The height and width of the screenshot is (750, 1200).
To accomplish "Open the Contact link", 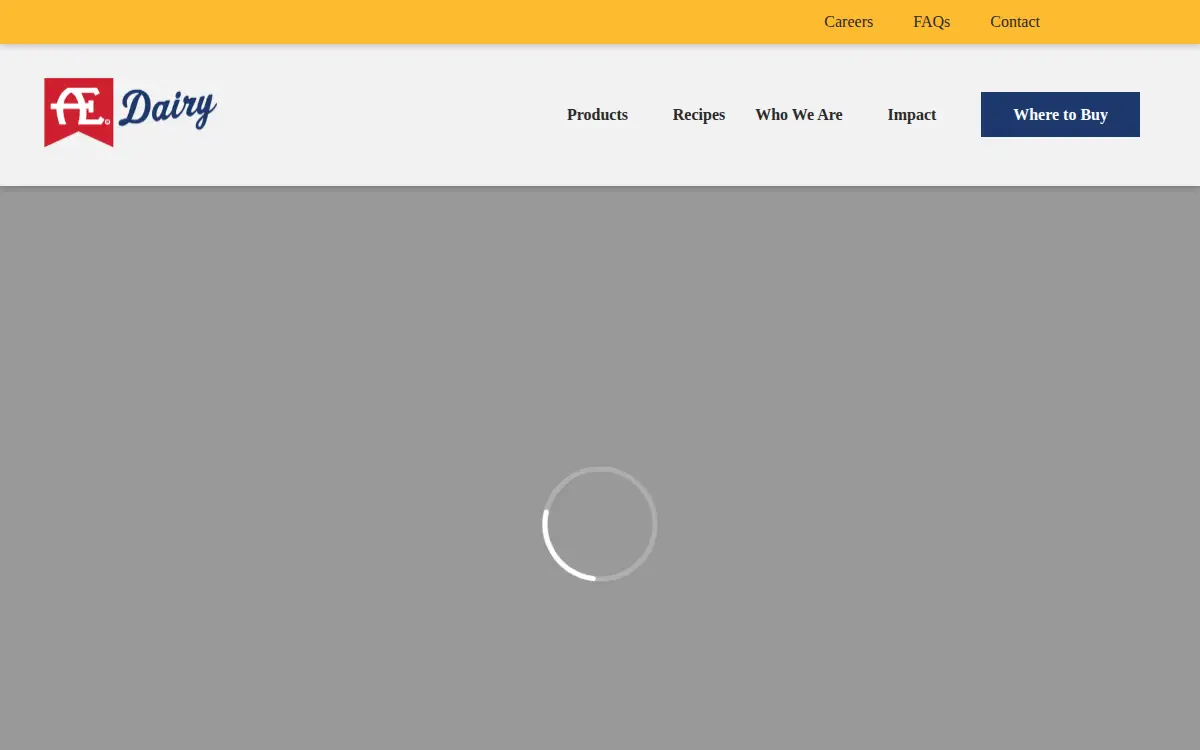I will click(x=1015, y=22).
